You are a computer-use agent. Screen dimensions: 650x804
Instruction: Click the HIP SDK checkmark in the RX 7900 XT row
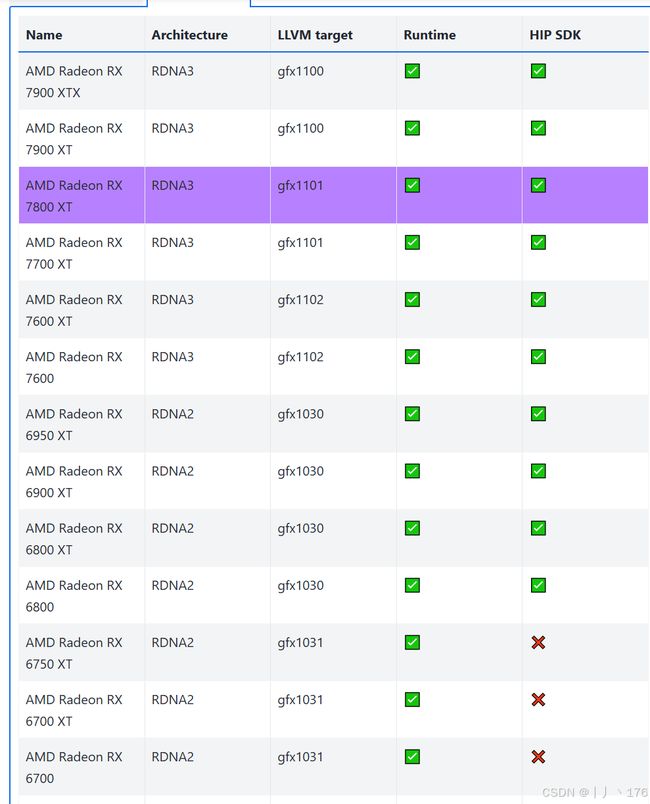538,128
